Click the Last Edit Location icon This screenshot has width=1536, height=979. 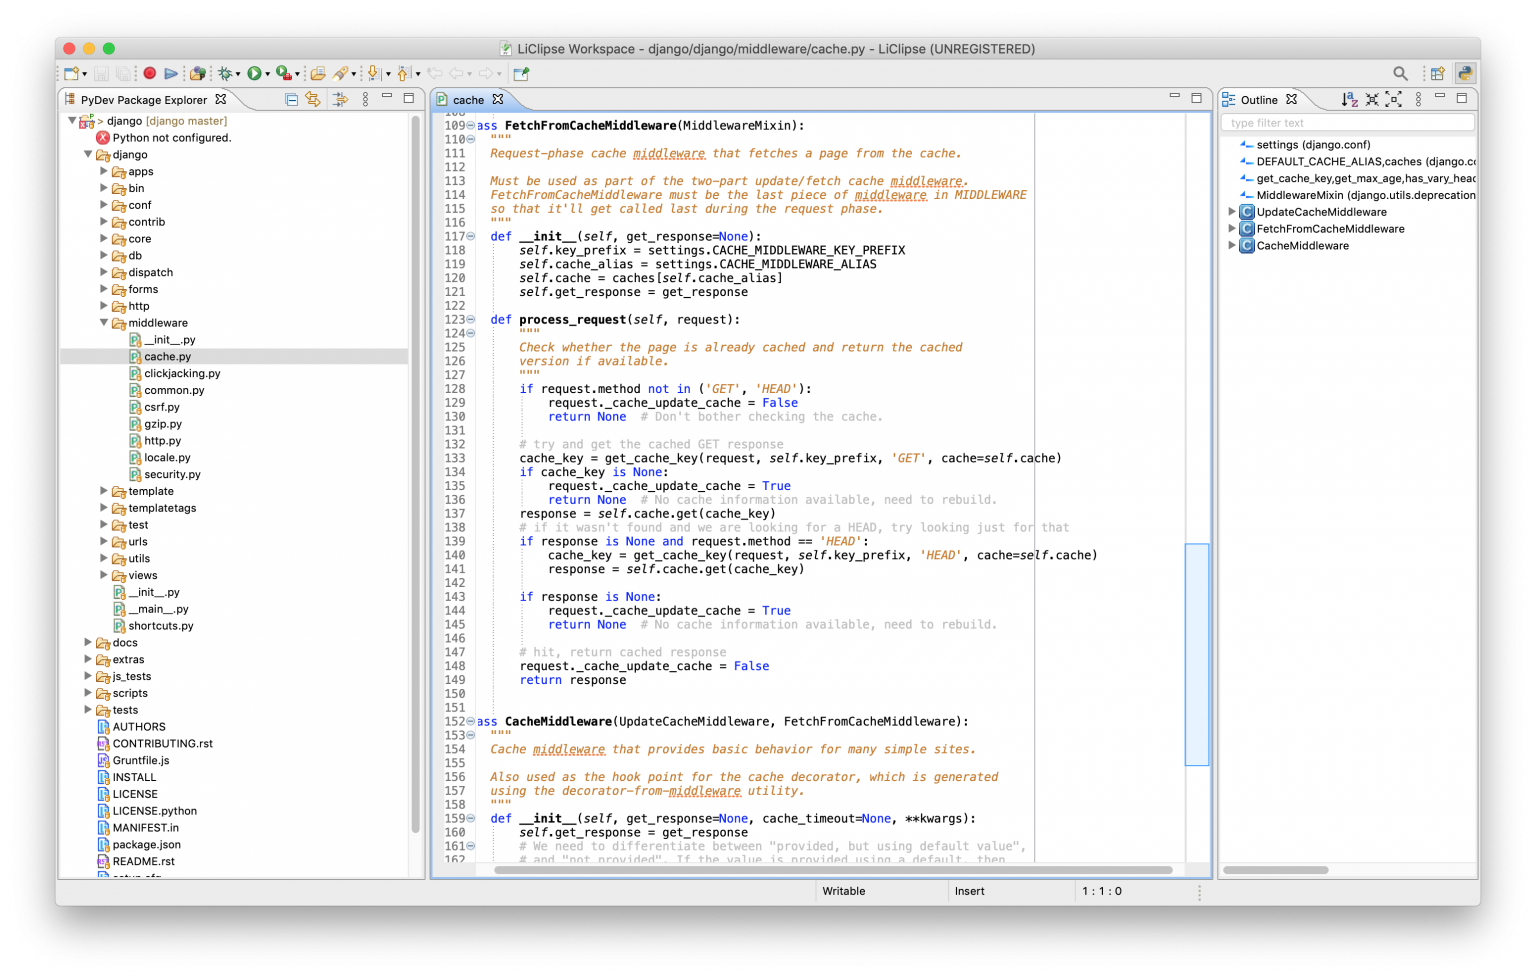click(x=433, y=73)
